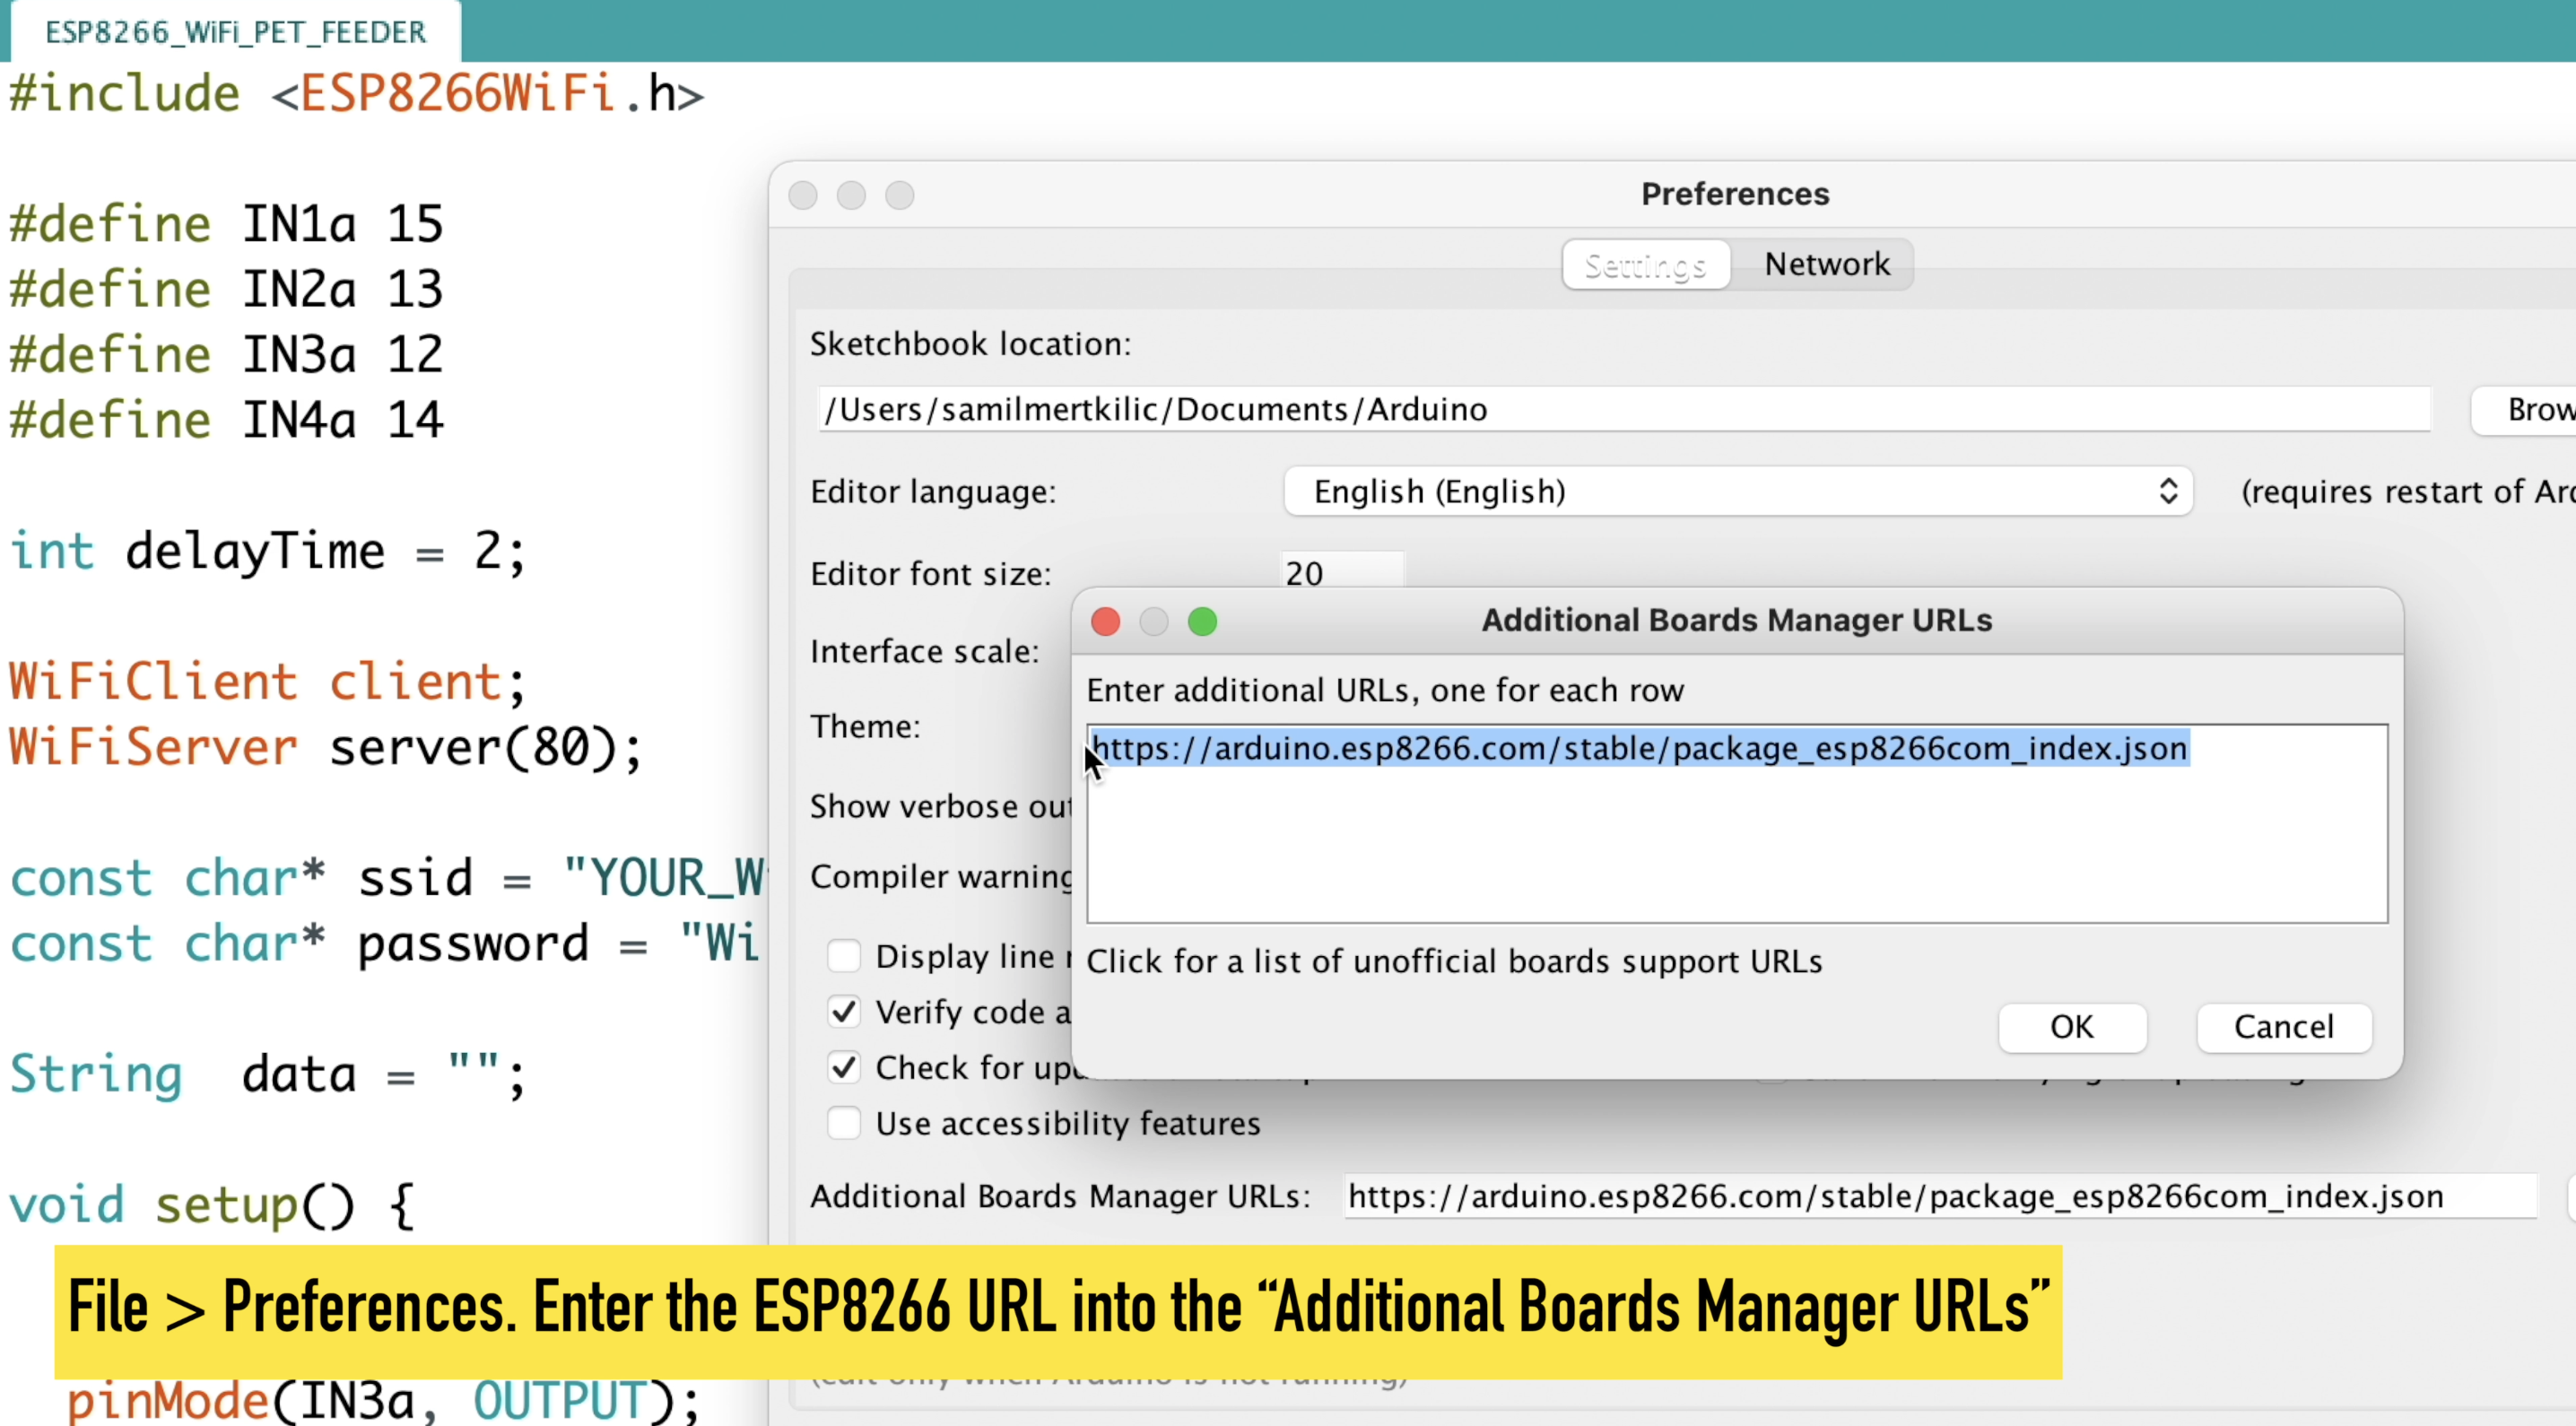
Task: Click the 'const char* password' code line
Action: click(x=385, y=944)
